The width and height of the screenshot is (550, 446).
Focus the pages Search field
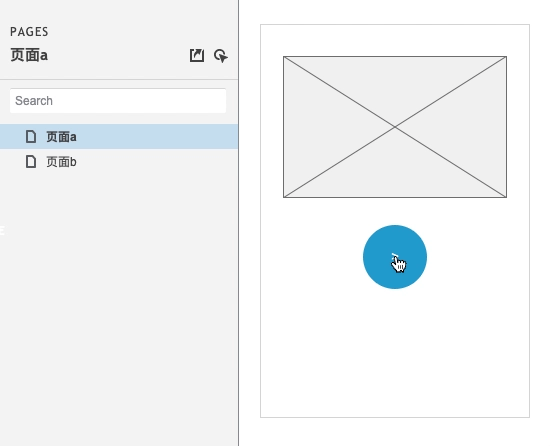[118, 101]
